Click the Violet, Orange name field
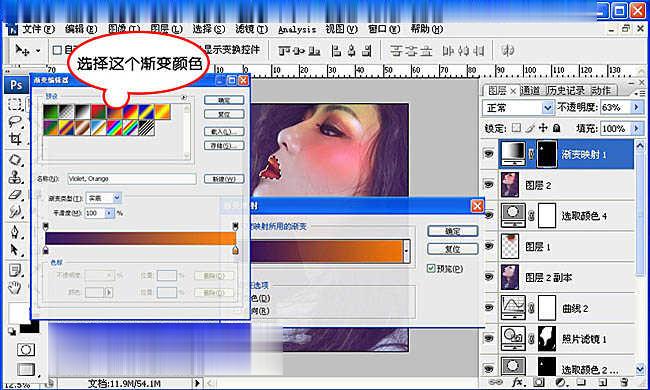 [x=132, y=179]
